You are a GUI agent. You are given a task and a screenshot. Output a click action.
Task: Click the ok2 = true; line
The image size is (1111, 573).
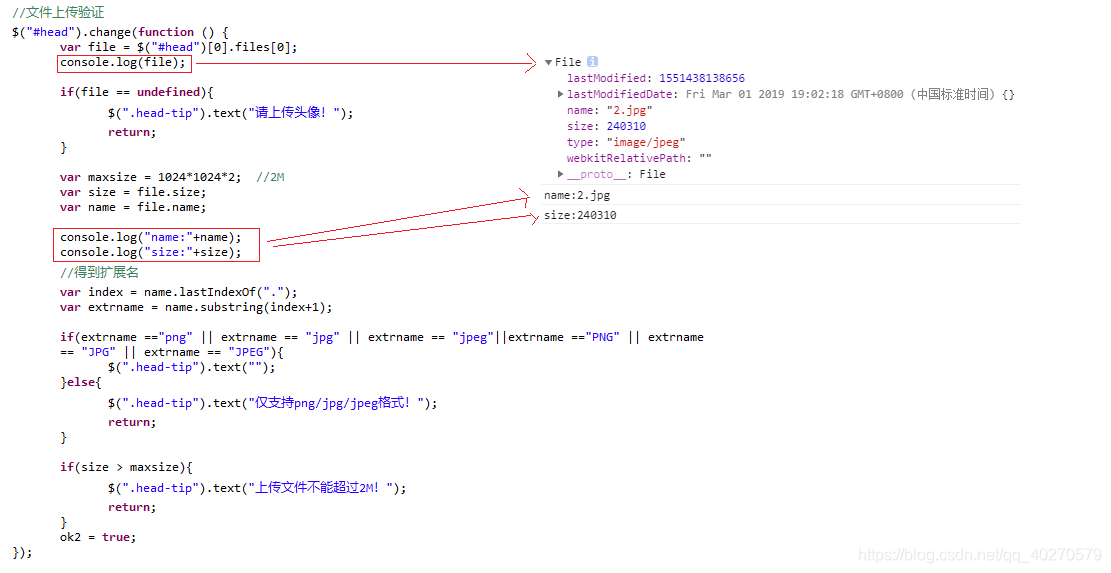[x=98, y=537]
